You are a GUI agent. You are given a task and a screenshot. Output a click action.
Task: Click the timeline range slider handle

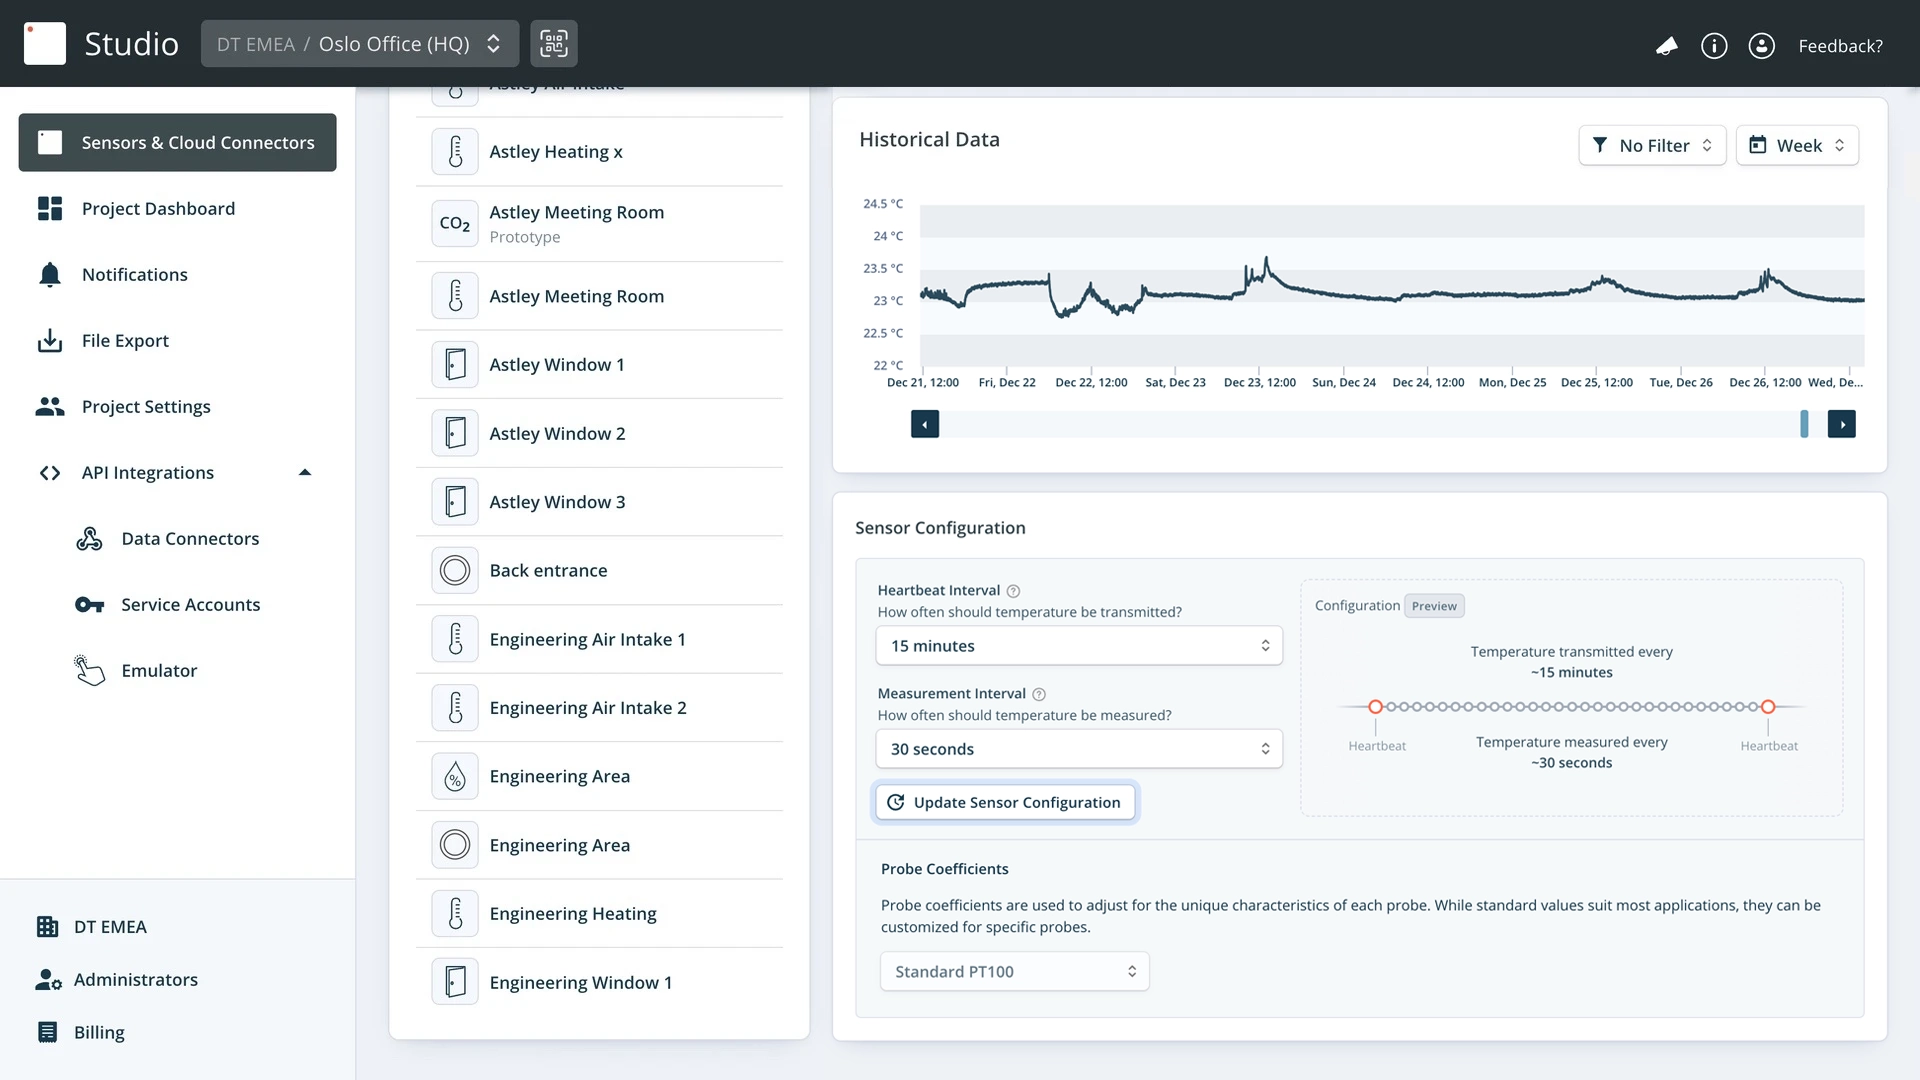click(1804, 424)
